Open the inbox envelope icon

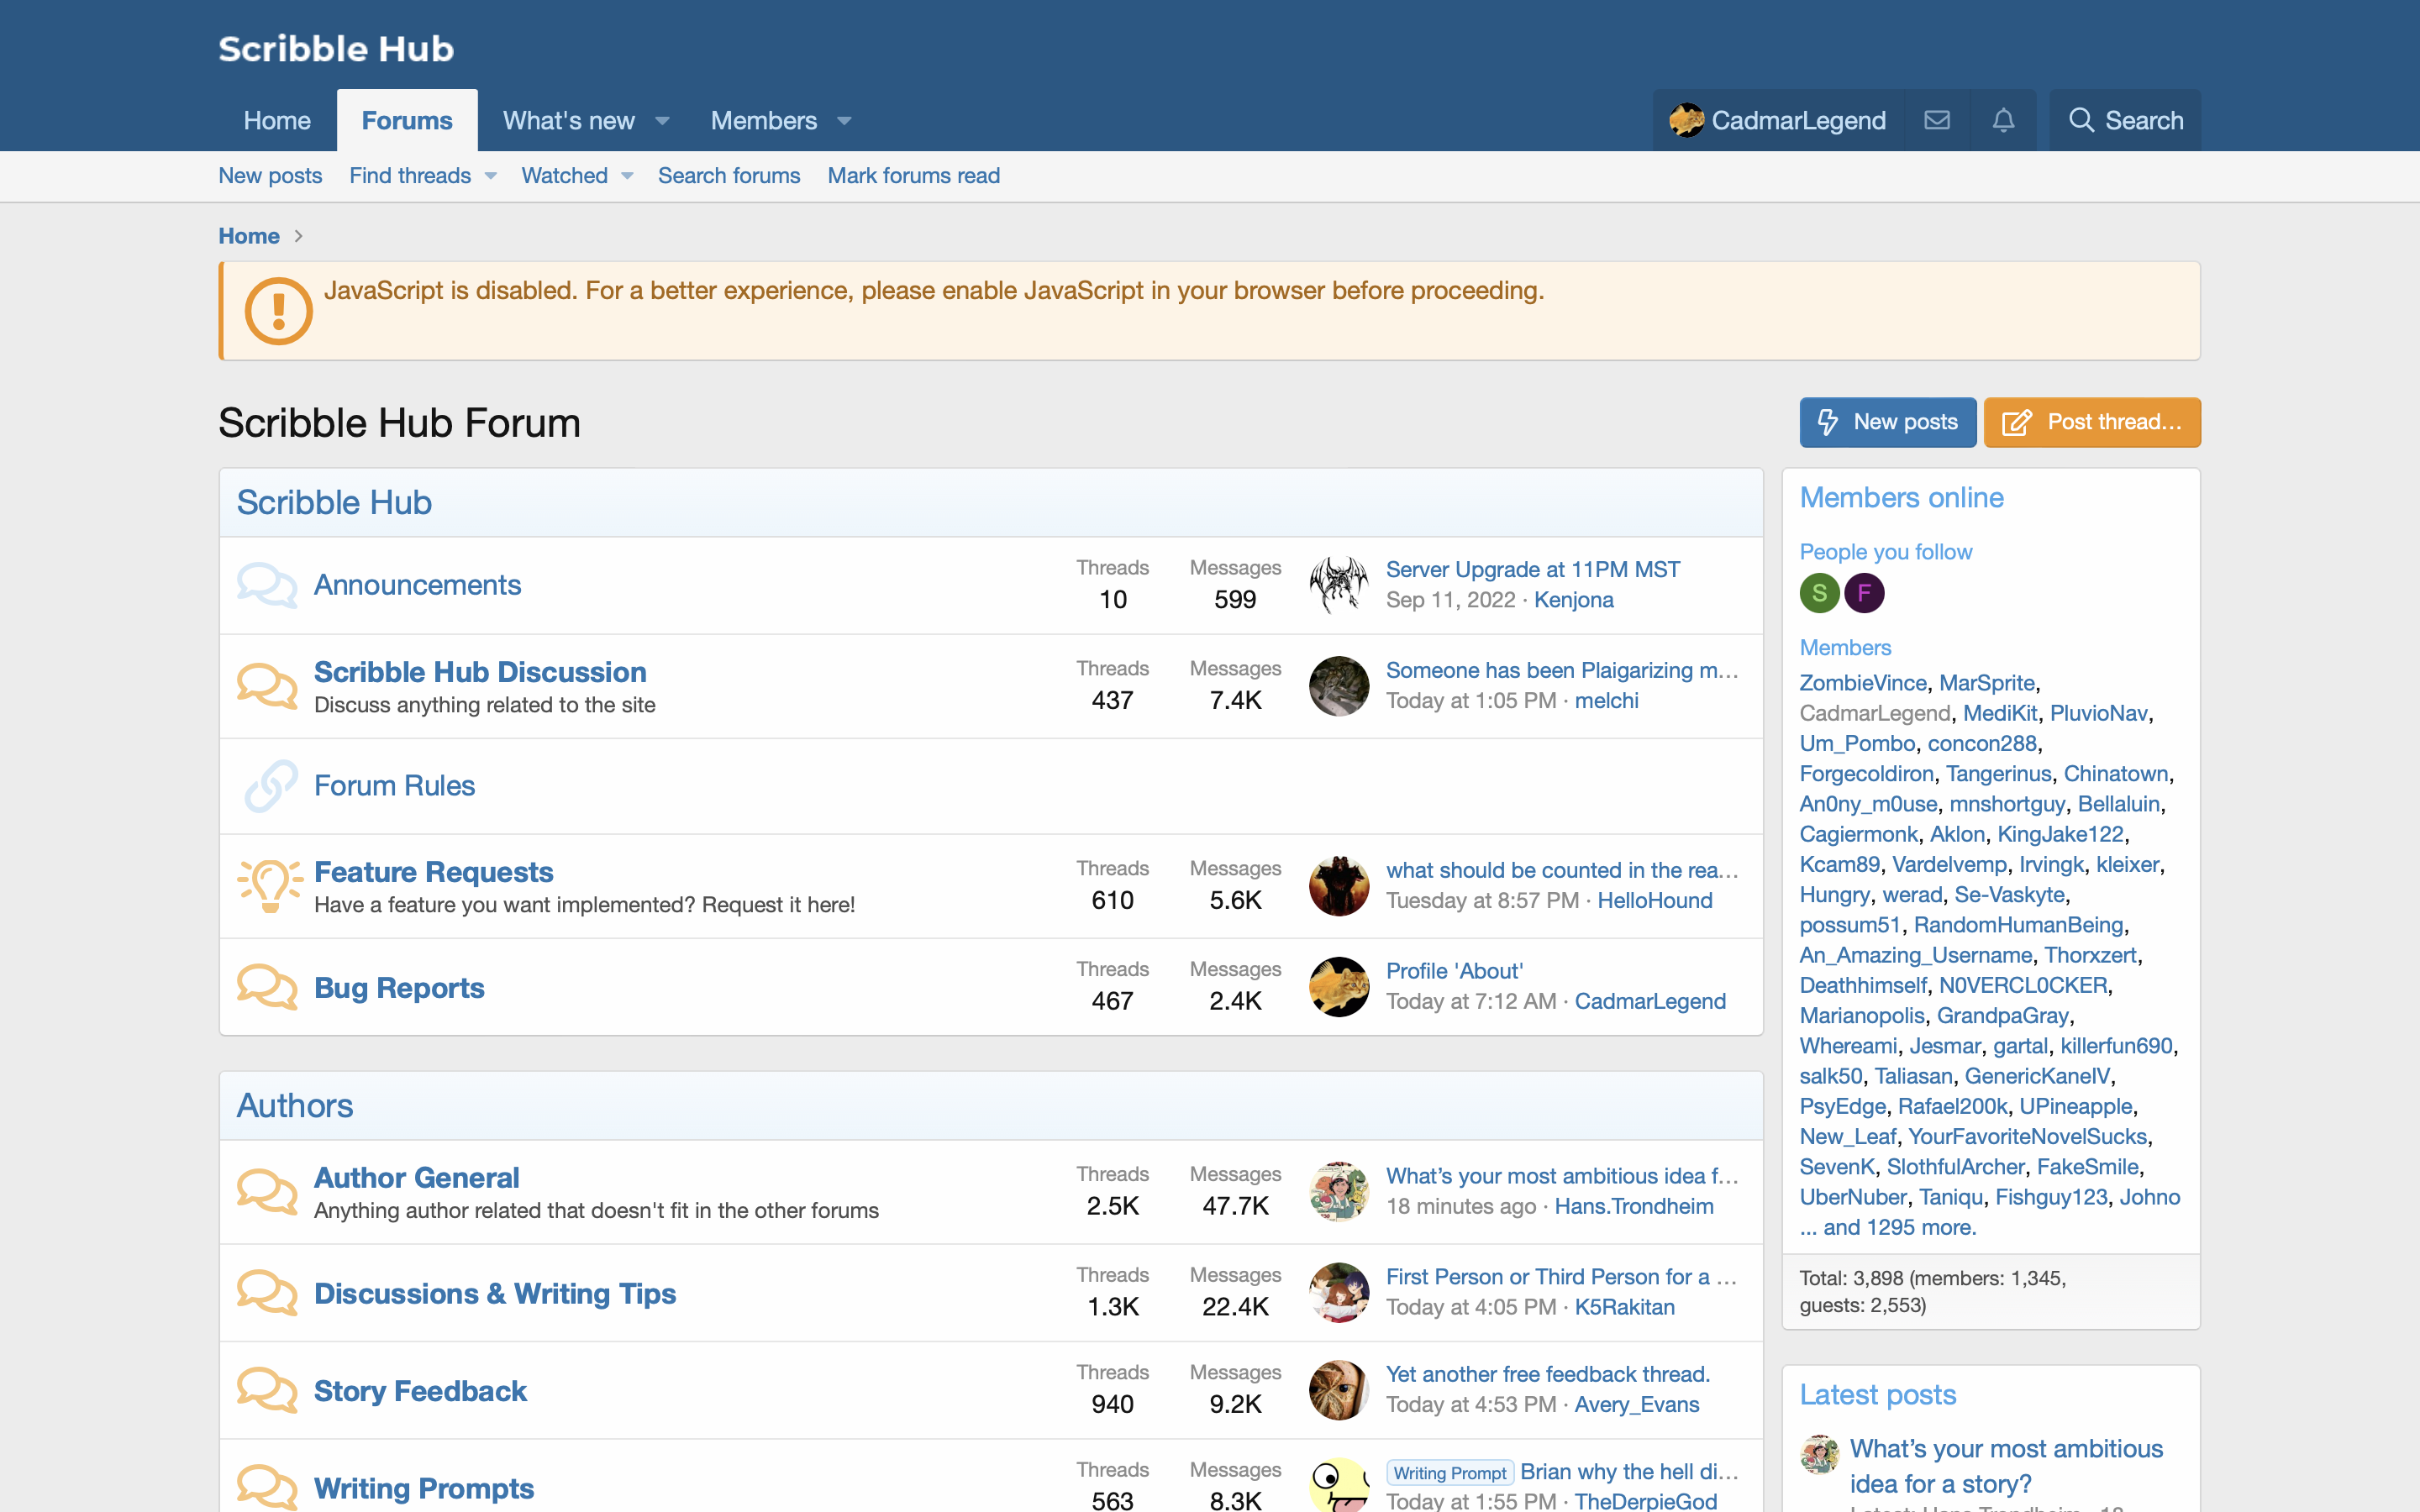point(1937,120)
